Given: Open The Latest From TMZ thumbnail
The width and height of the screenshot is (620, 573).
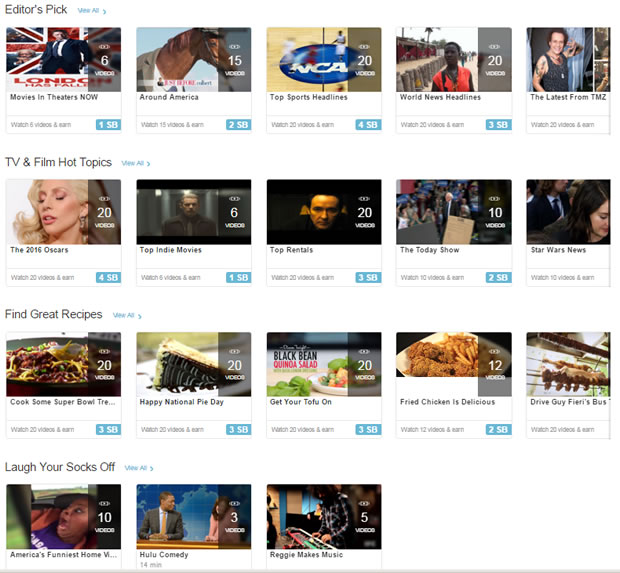Looking at the screenshot, I should 569,59.
